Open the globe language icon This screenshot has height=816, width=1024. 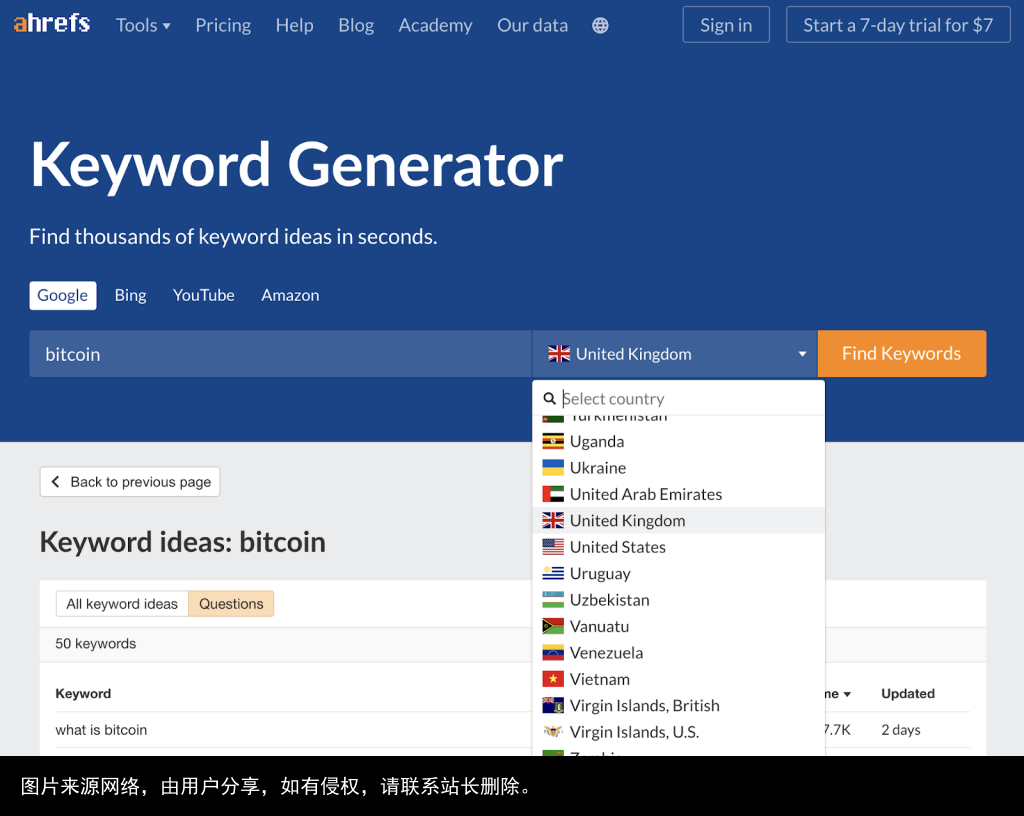599,25
